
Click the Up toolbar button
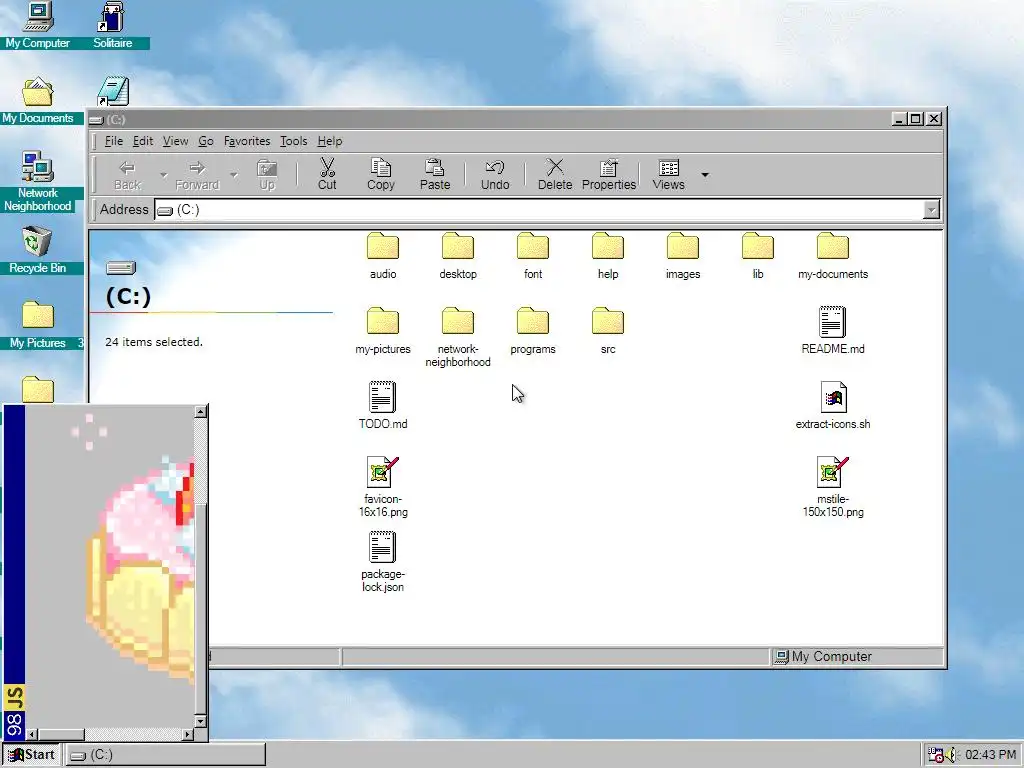pyautogui.click(x=267, y=174)
